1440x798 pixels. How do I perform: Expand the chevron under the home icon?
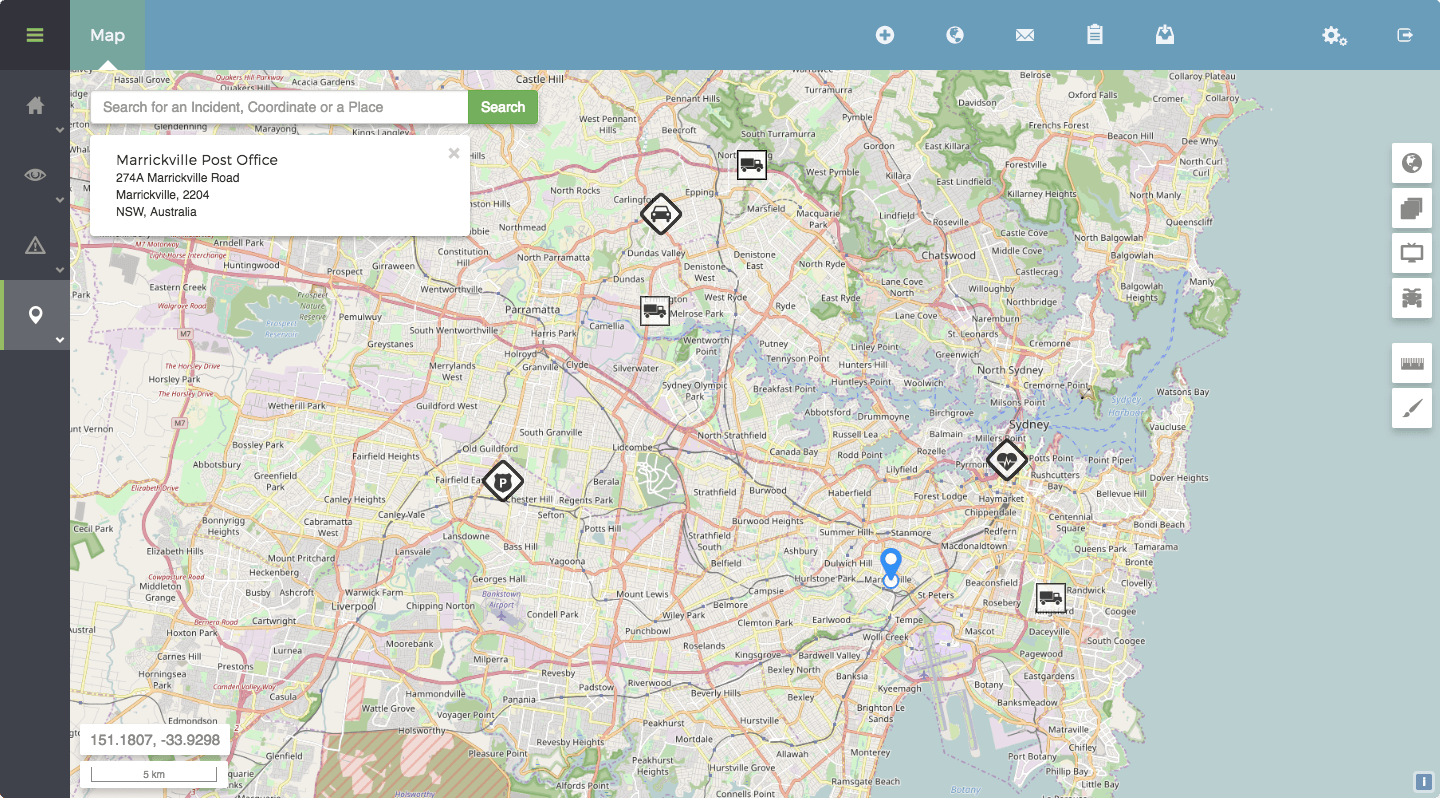60,130
